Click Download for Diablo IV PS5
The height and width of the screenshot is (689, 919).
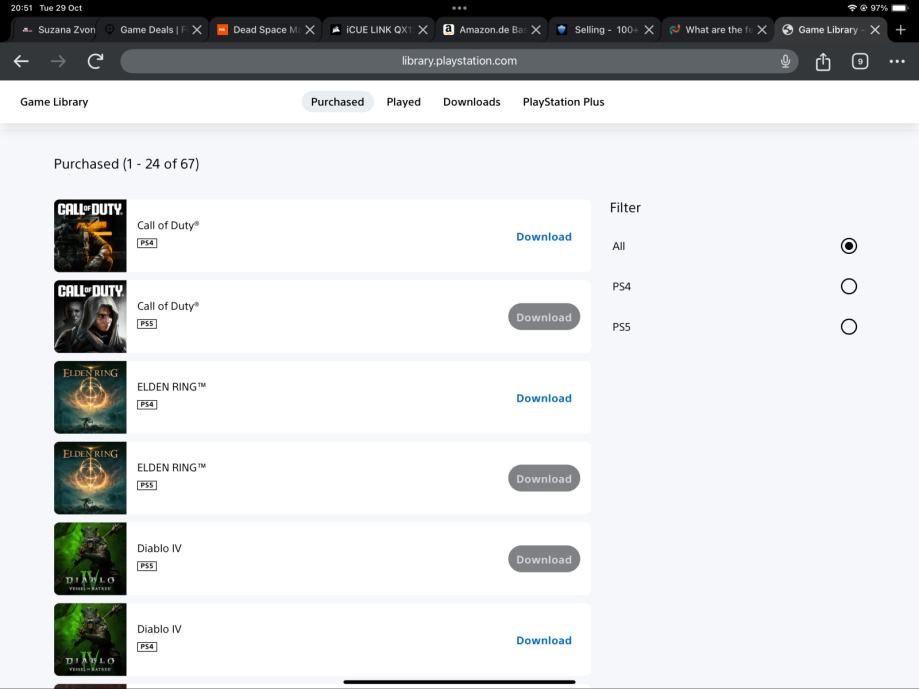544,560
